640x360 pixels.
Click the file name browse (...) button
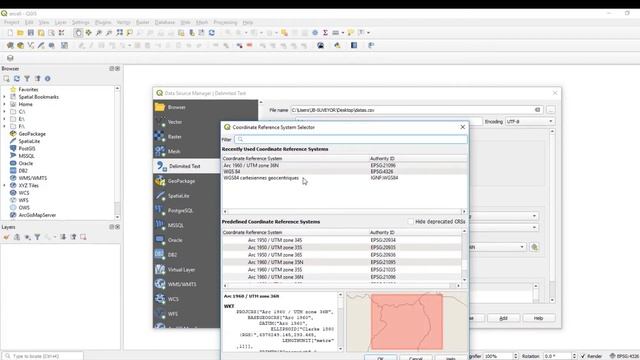550,110
